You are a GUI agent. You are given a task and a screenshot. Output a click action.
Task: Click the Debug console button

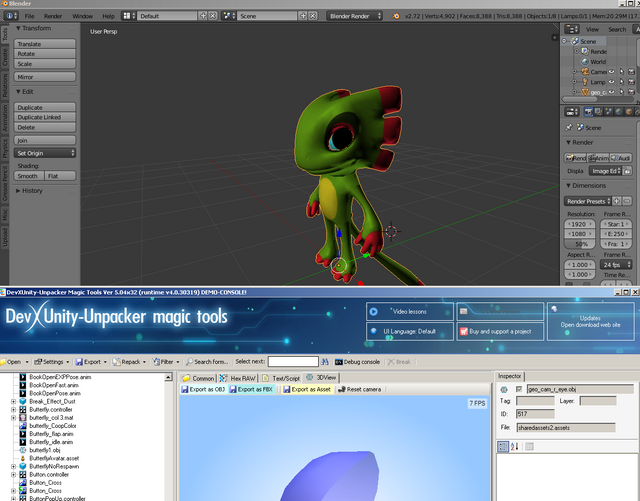pyautogui.click(x=358, y=362)
